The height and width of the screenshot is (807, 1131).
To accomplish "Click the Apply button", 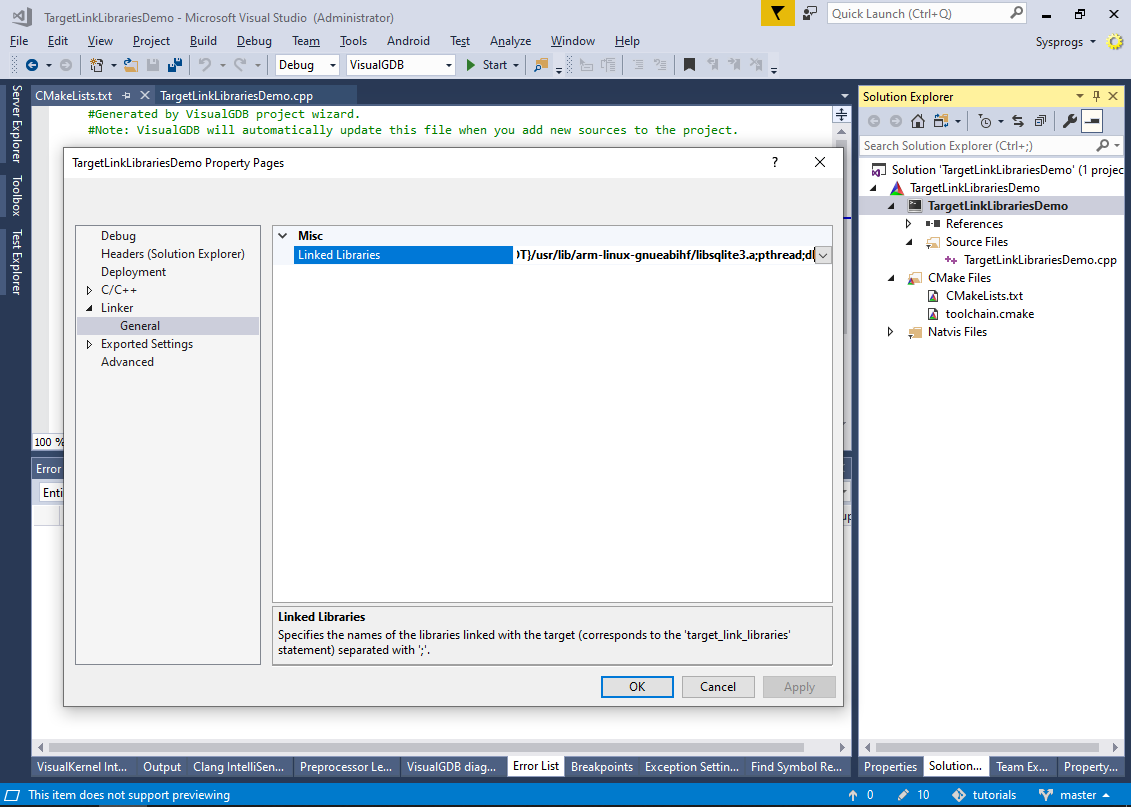I will [x=799, y=687].
